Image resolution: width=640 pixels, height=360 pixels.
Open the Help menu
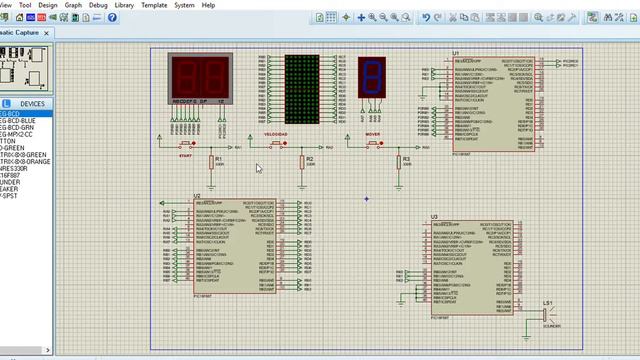208,5
